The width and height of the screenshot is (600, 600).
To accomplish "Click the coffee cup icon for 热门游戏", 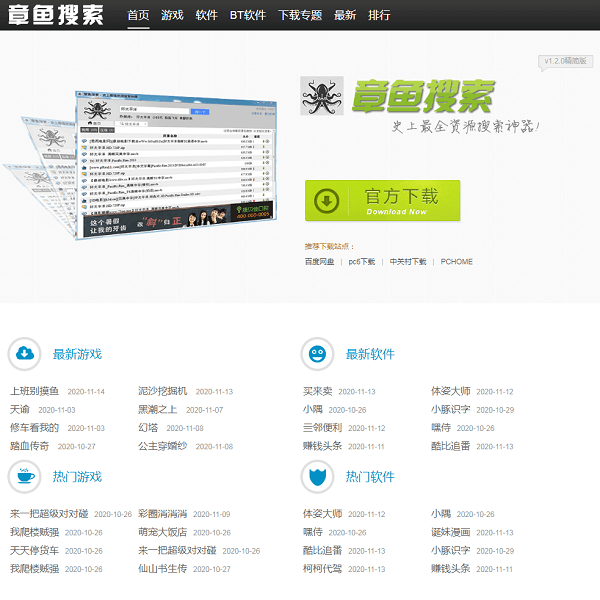I will pos(24,477).
